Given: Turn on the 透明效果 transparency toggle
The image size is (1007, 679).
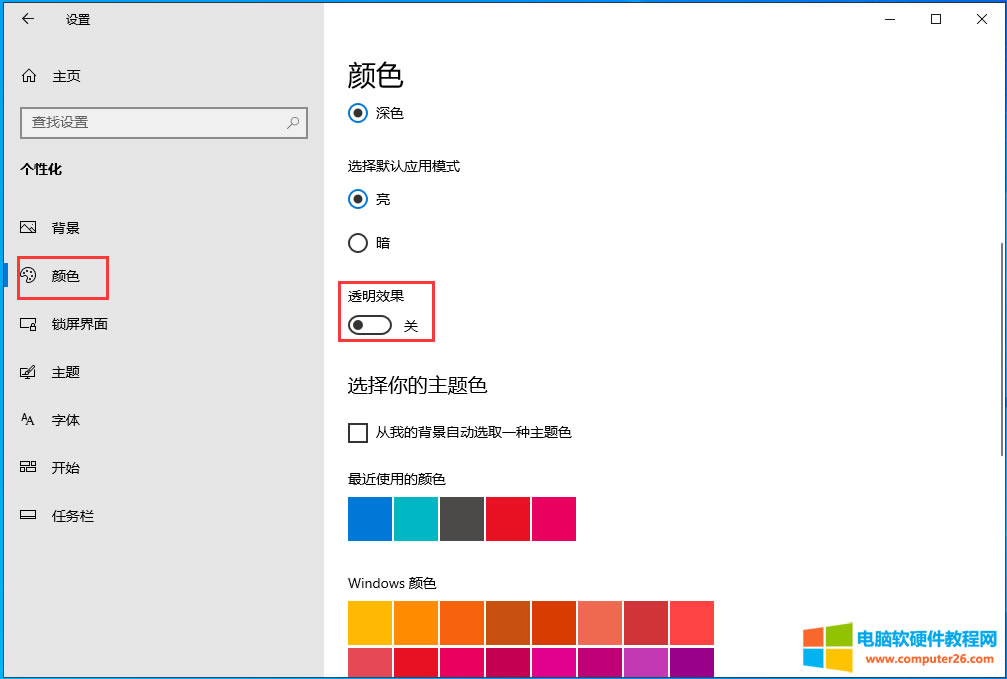Looking at the screenshot, I should 369,324.
